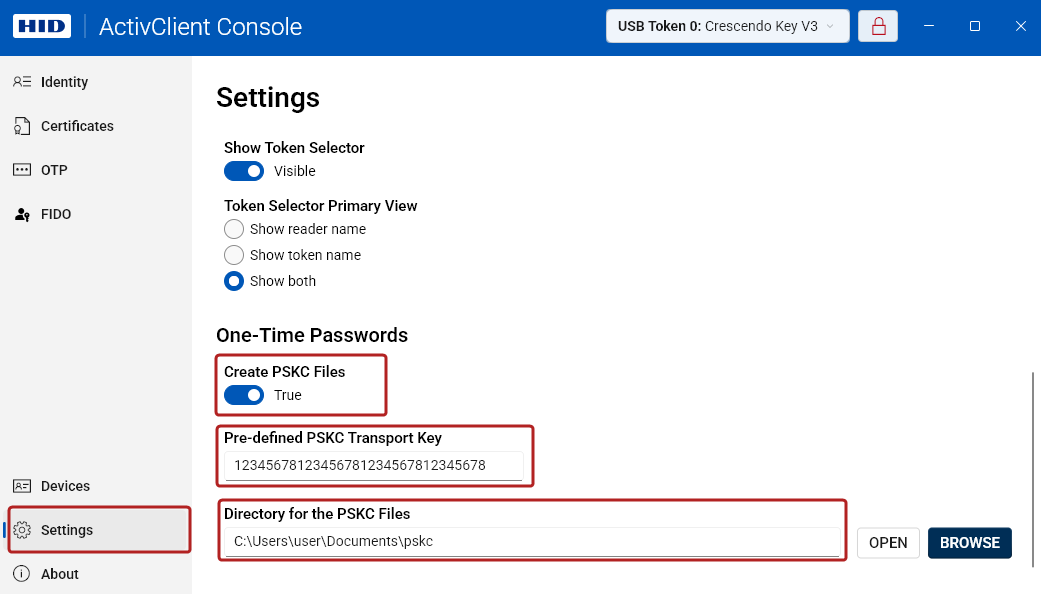Click the red padlock icon button
1041x594 pixels.
tap(878, 27)
